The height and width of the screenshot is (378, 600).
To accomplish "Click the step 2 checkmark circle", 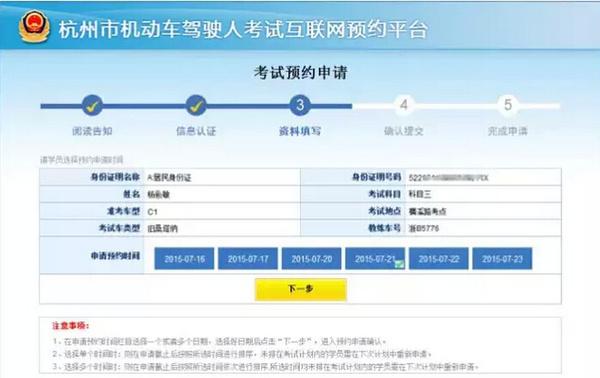I will coord(196,106).
